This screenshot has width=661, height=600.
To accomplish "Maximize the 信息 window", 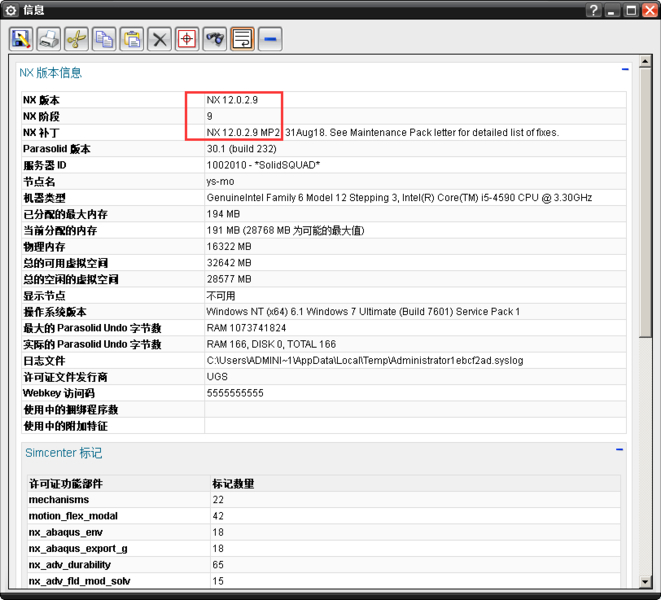I will (631, 10).
